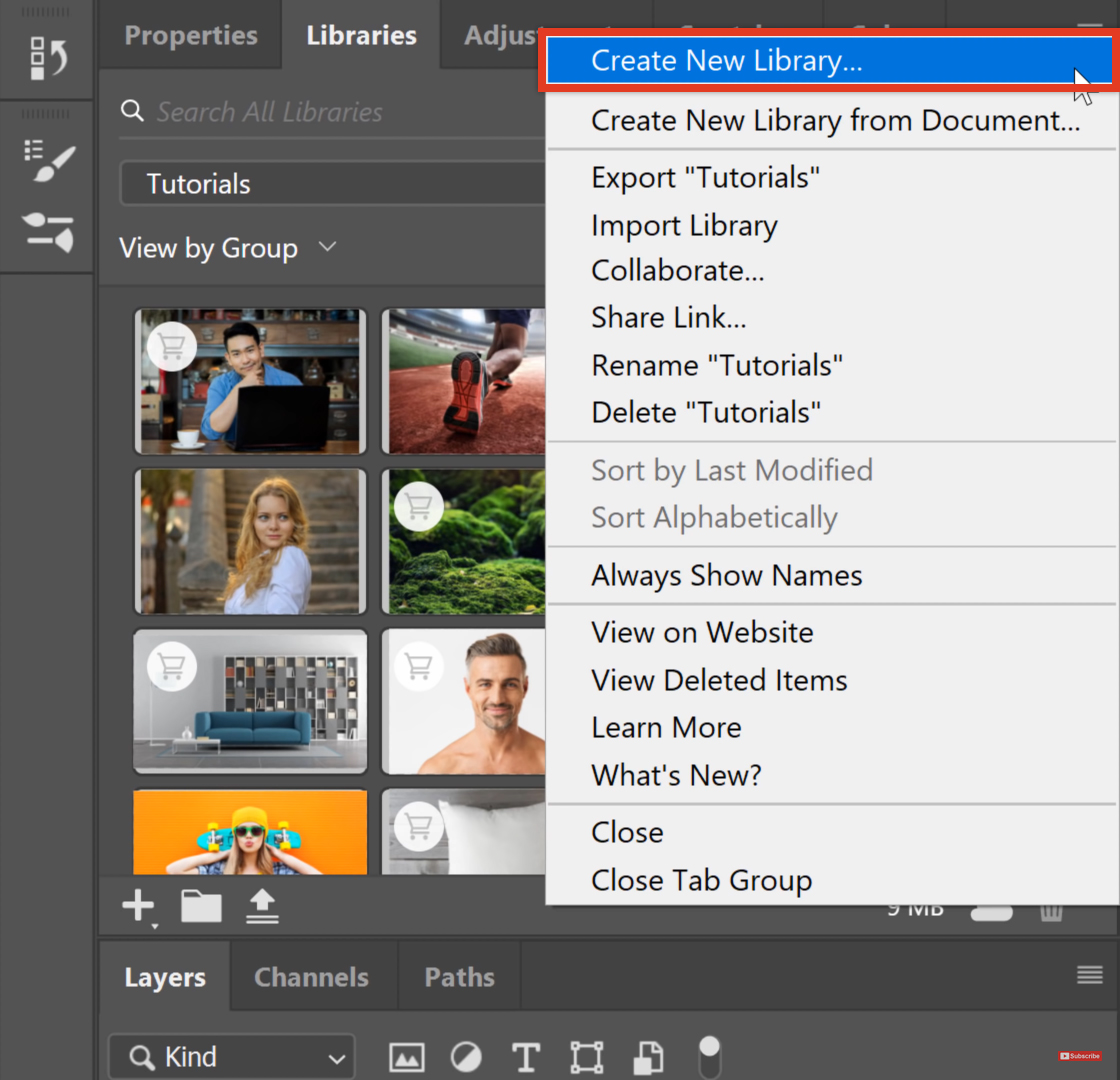Viewport: 1120px width, 1080px height.
Task: Choose View on Website menu item
Action: coord(833,633)
